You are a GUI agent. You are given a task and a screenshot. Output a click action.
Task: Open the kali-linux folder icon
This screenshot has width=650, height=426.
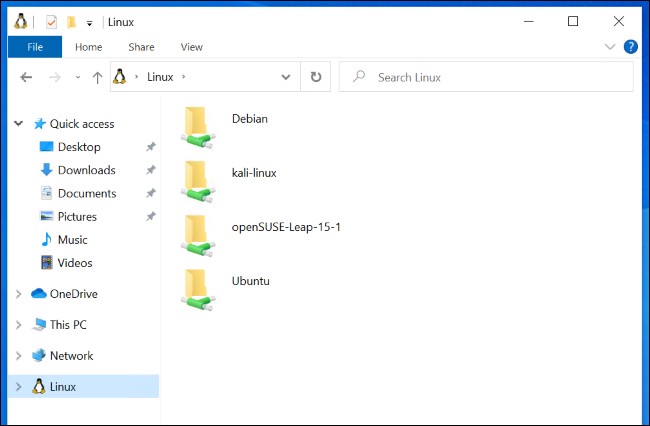[x=199, y=178]
